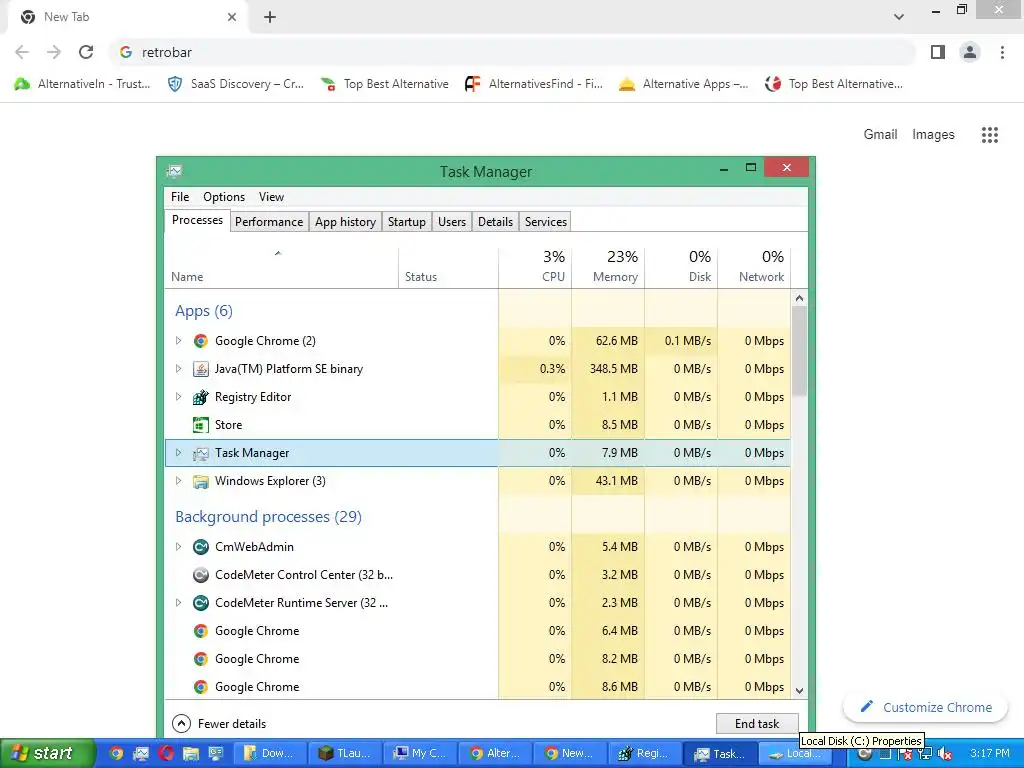Switch to the Services tab
Viewport: 1024px width, 768px height.
(x=546, y=222)
